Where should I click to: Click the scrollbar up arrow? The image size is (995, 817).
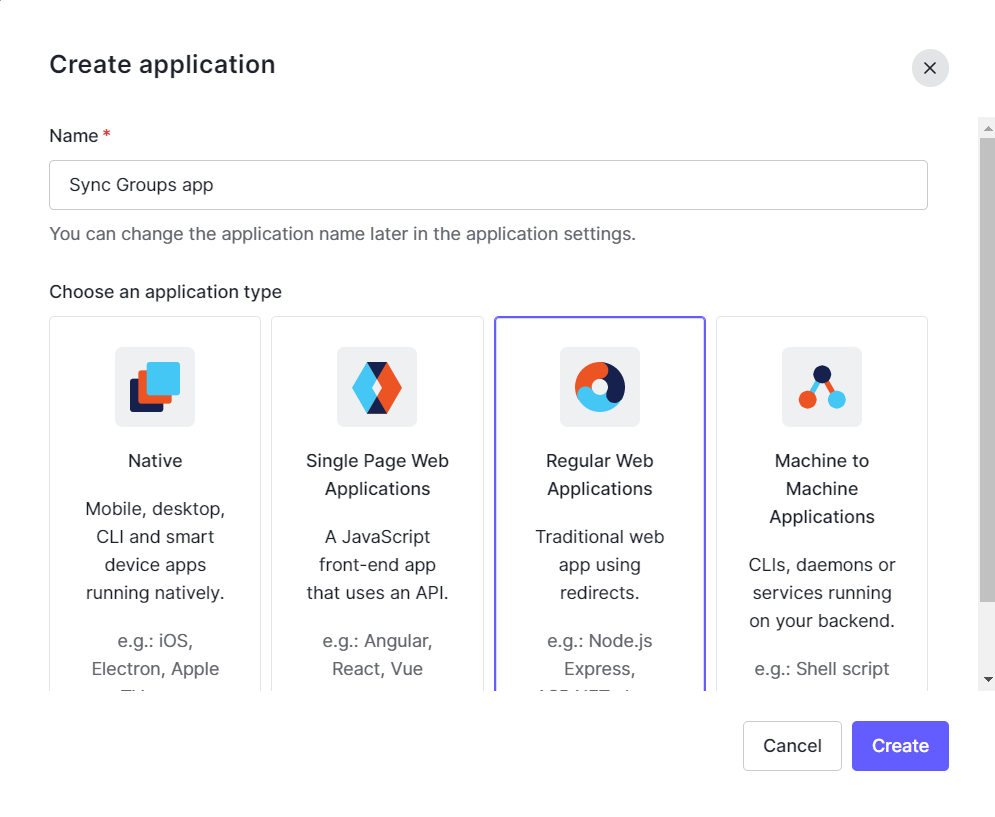click(x=987, y=128)
